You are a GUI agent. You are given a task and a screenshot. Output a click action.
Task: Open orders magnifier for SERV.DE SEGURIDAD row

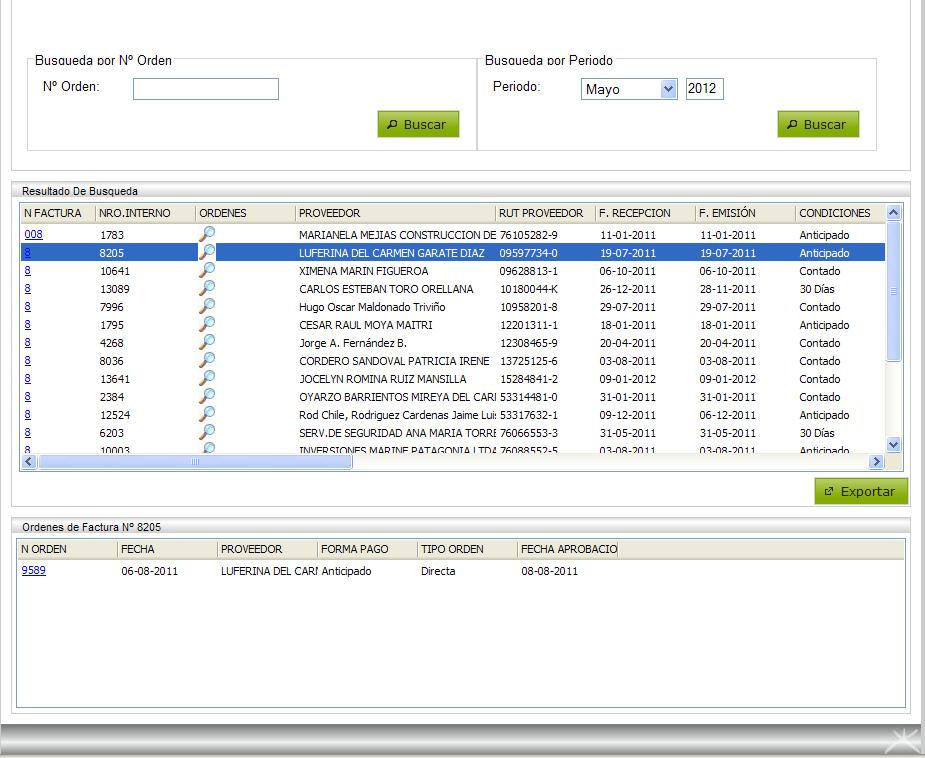207,432
